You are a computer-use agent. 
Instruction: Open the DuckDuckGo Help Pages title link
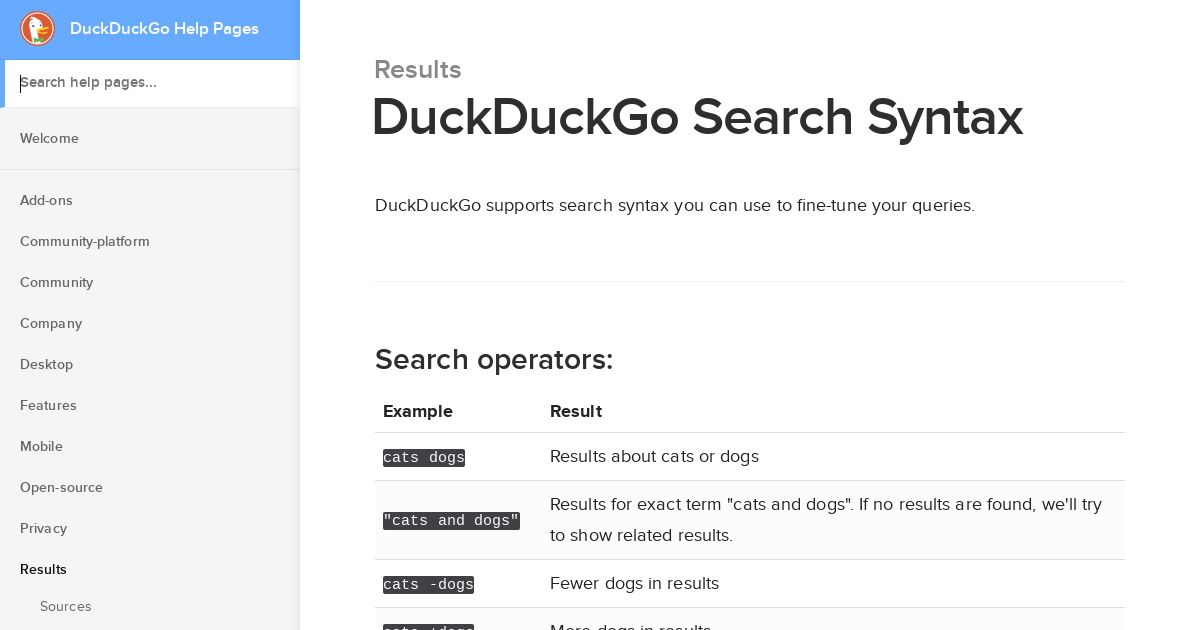[164, 29]
